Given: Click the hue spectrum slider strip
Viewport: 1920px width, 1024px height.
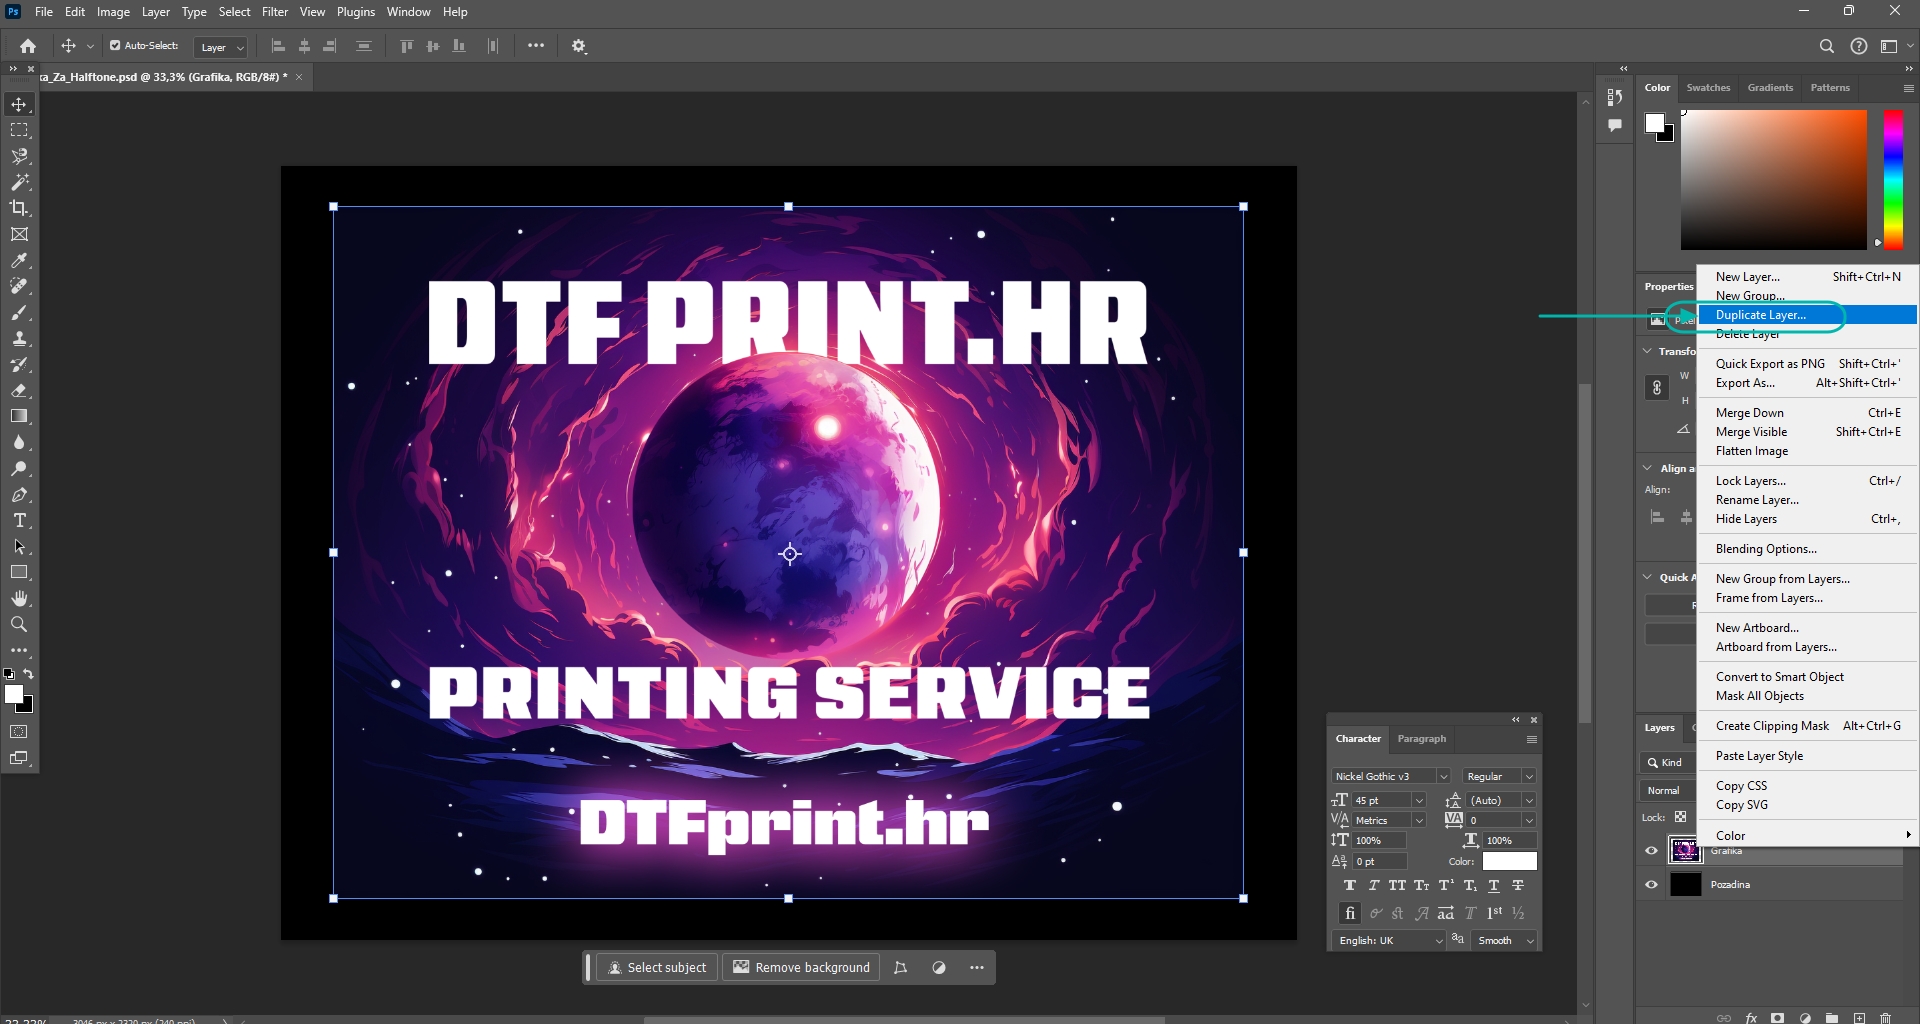Looking at the screenshot, I should point(1893,179).
